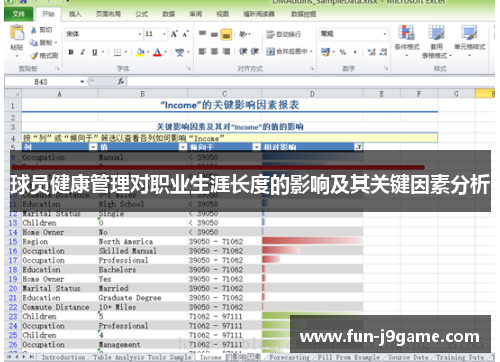Open the Fill From Example sheet tab

(349, 357)
